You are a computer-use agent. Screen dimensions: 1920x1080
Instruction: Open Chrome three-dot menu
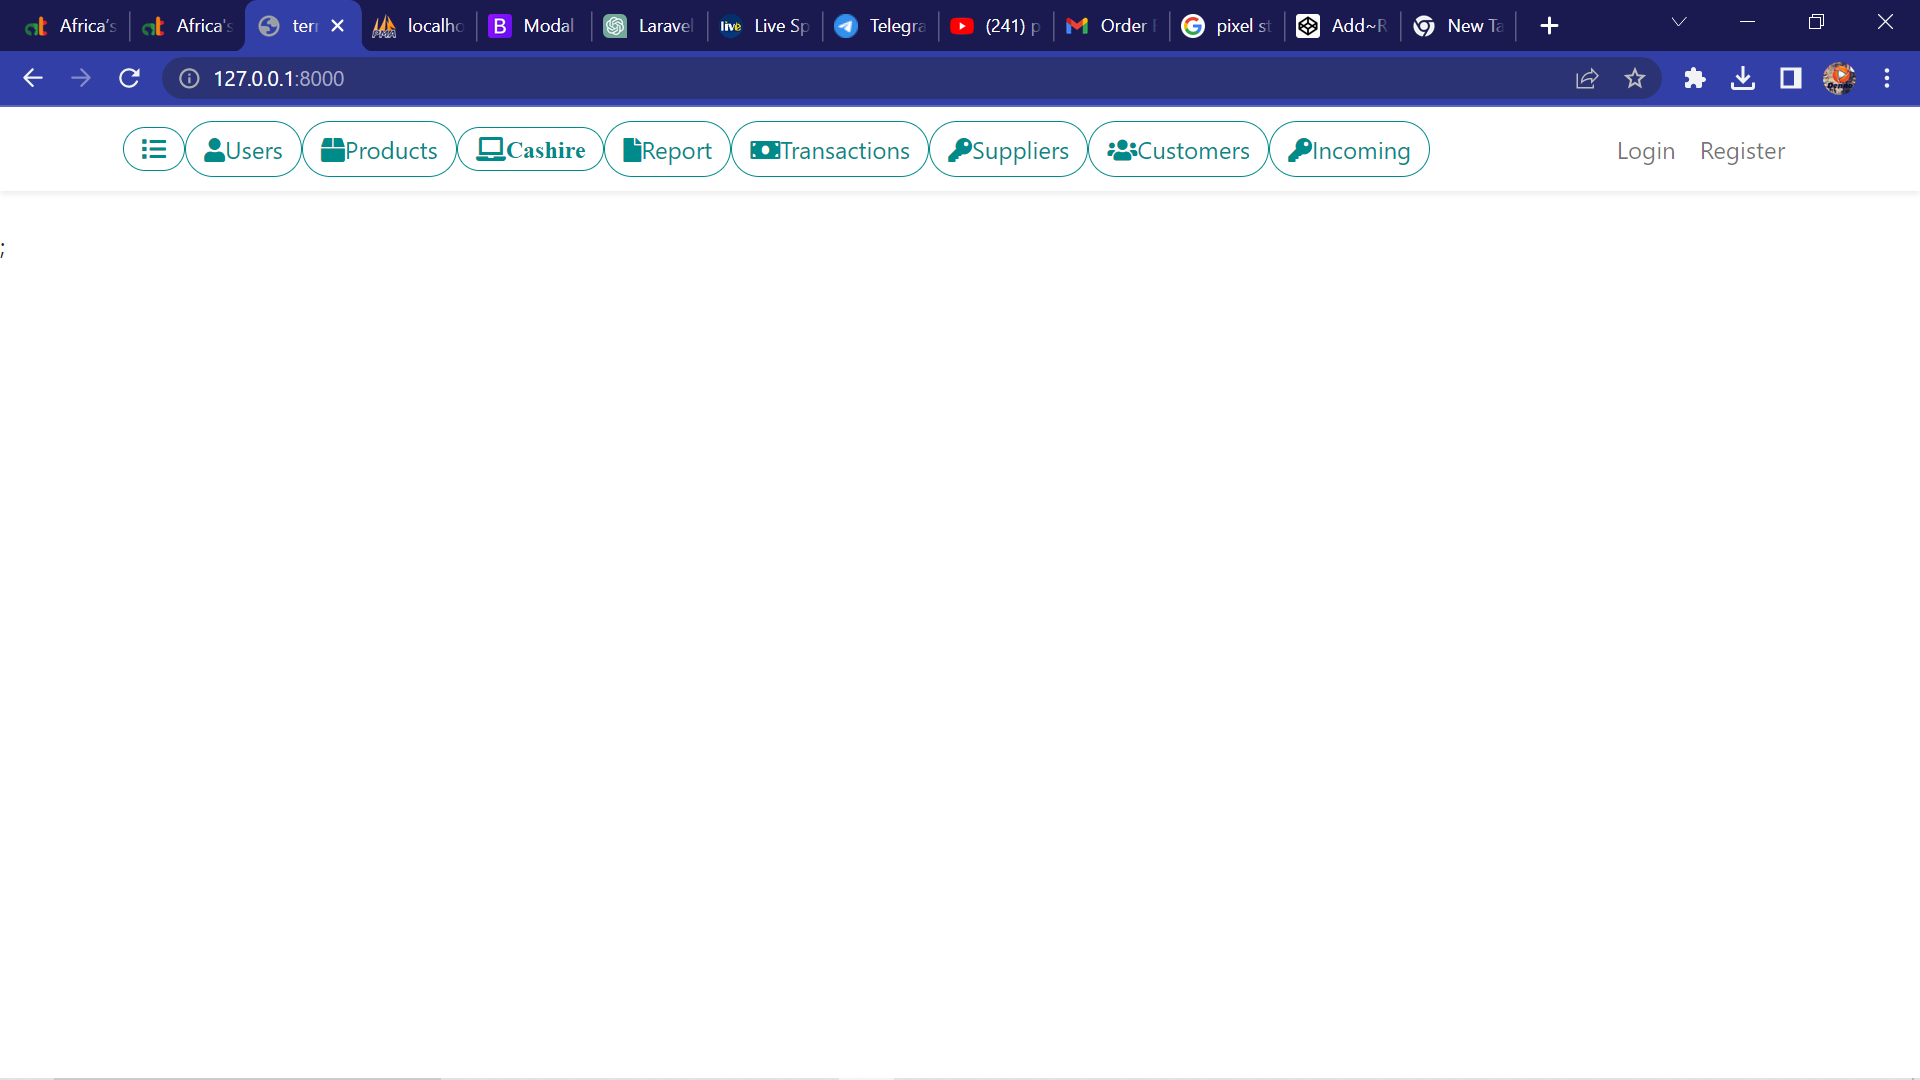[x=1887, y=78]
